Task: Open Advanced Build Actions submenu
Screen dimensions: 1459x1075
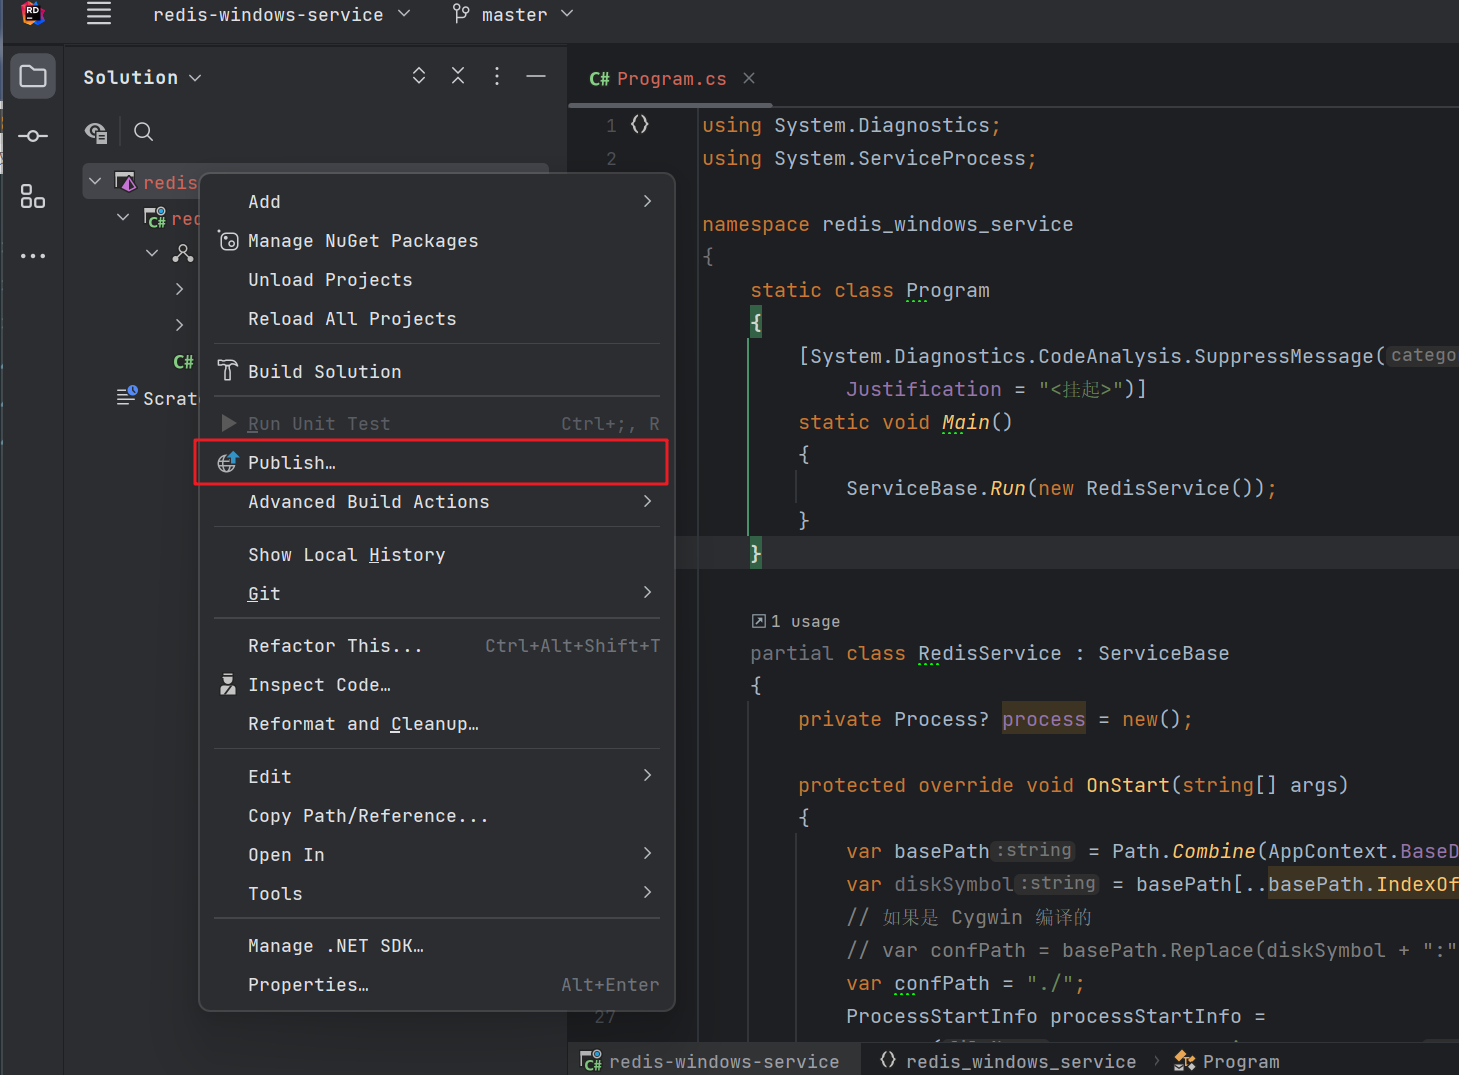Action: (437, 501)
